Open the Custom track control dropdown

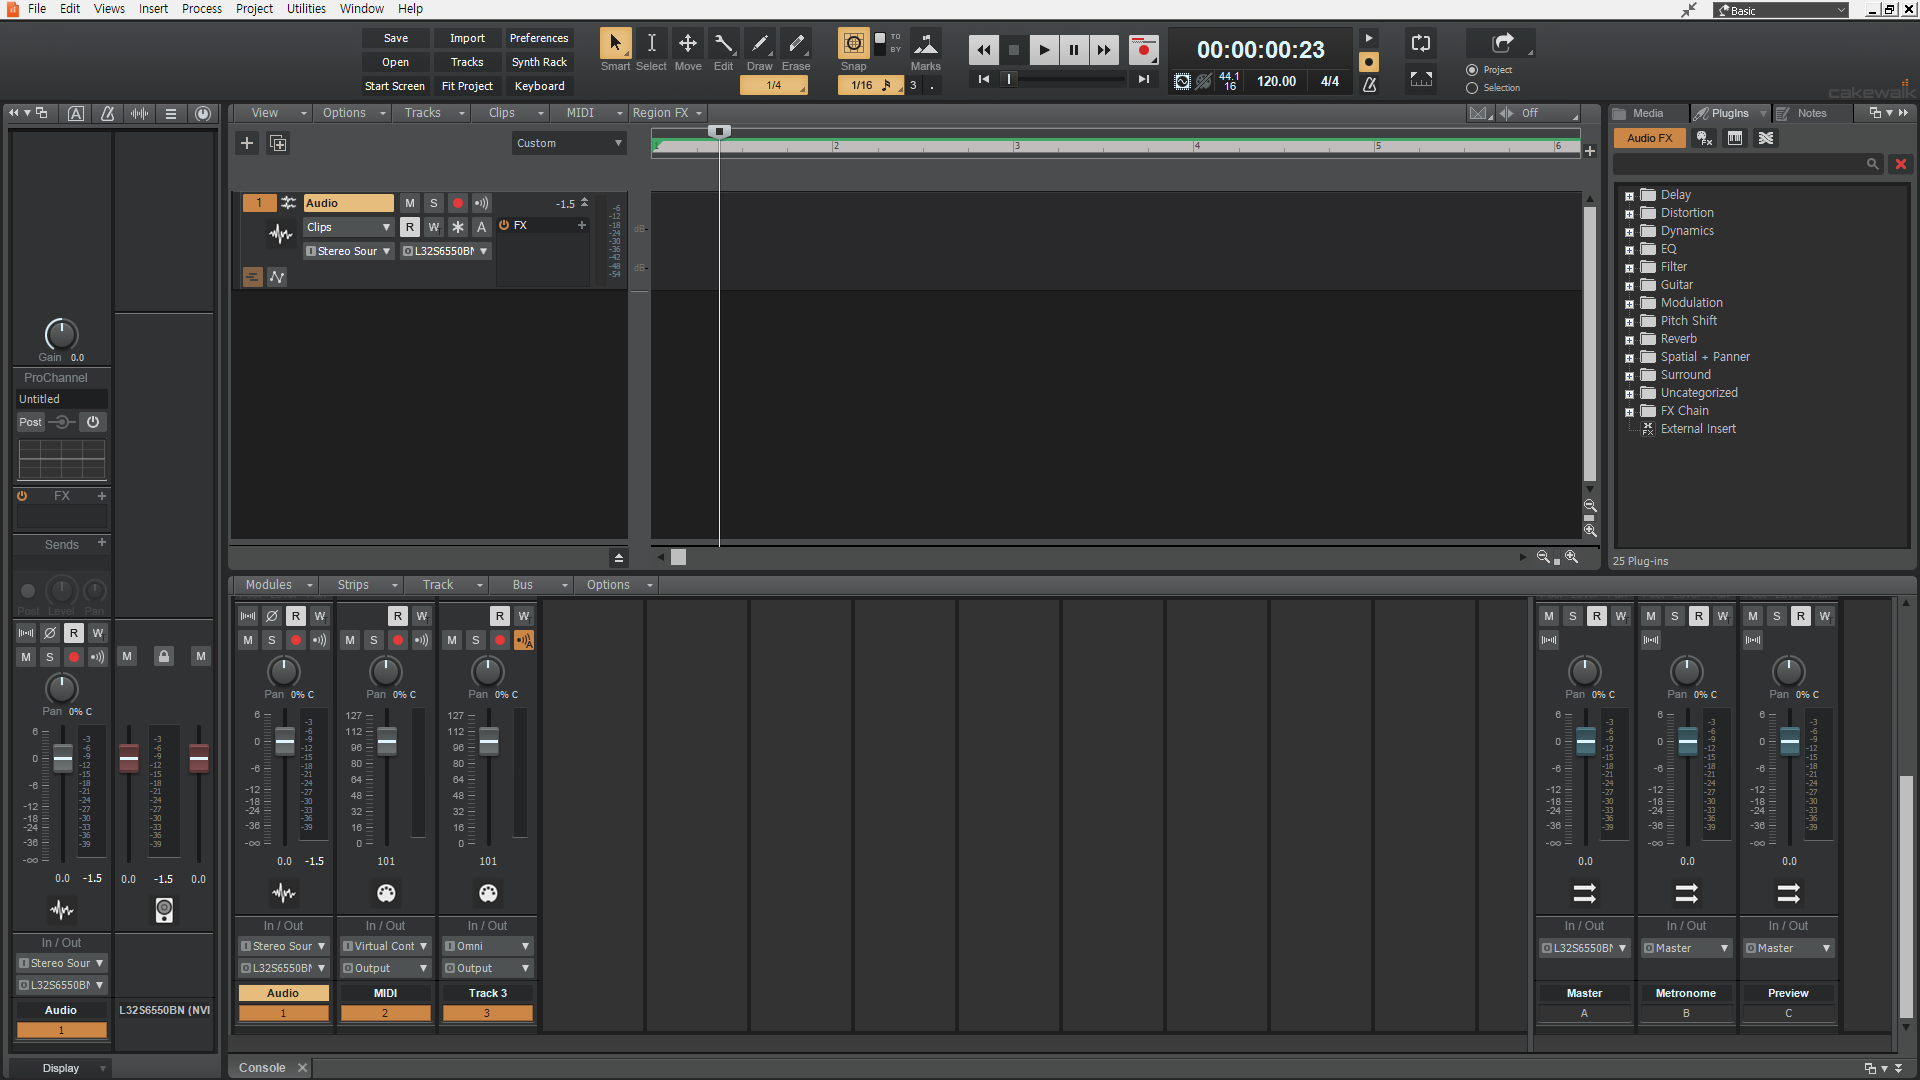click(x=569, y=143)
